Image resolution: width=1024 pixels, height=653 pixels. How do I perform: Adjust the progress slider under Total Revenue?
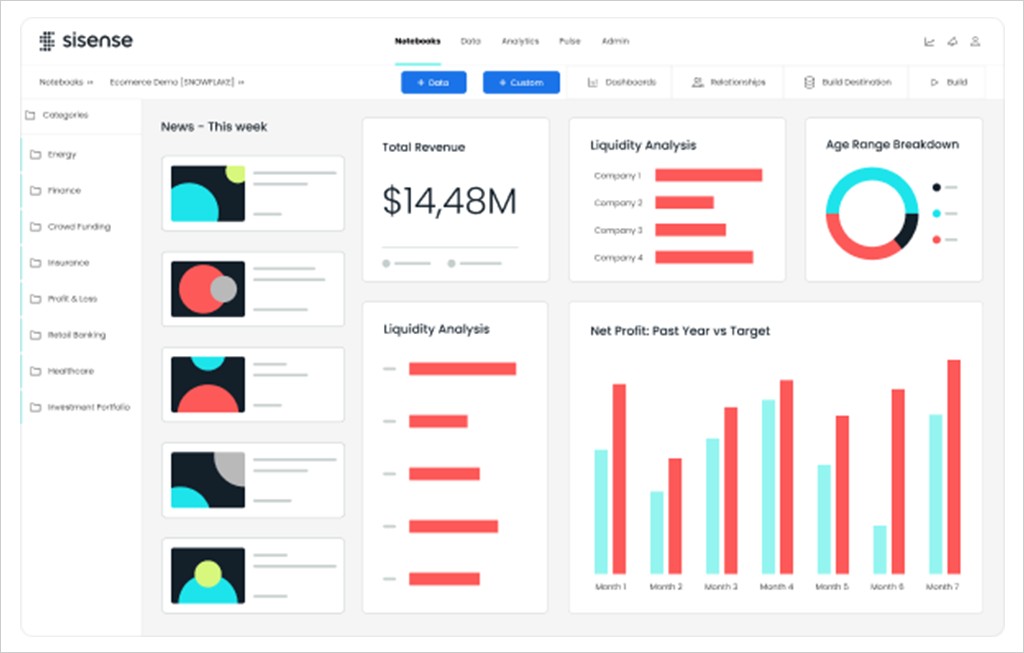(x=406, y=263)
